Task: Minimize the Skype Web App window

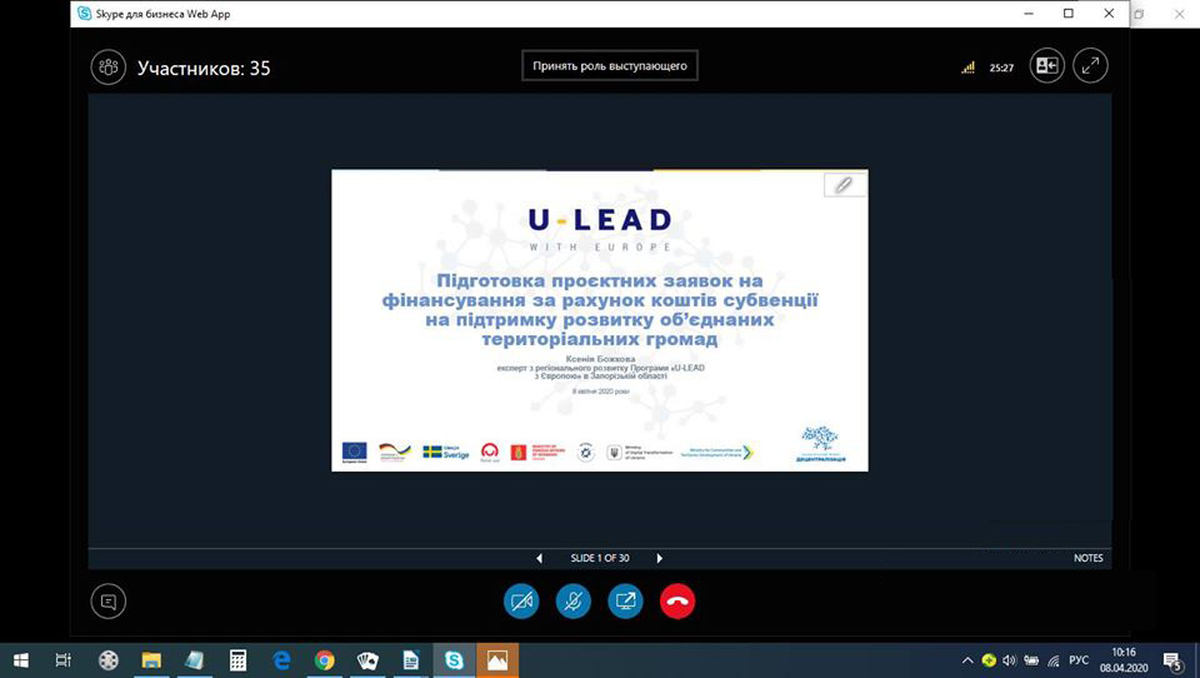Action: click(x=1030, y=14)
